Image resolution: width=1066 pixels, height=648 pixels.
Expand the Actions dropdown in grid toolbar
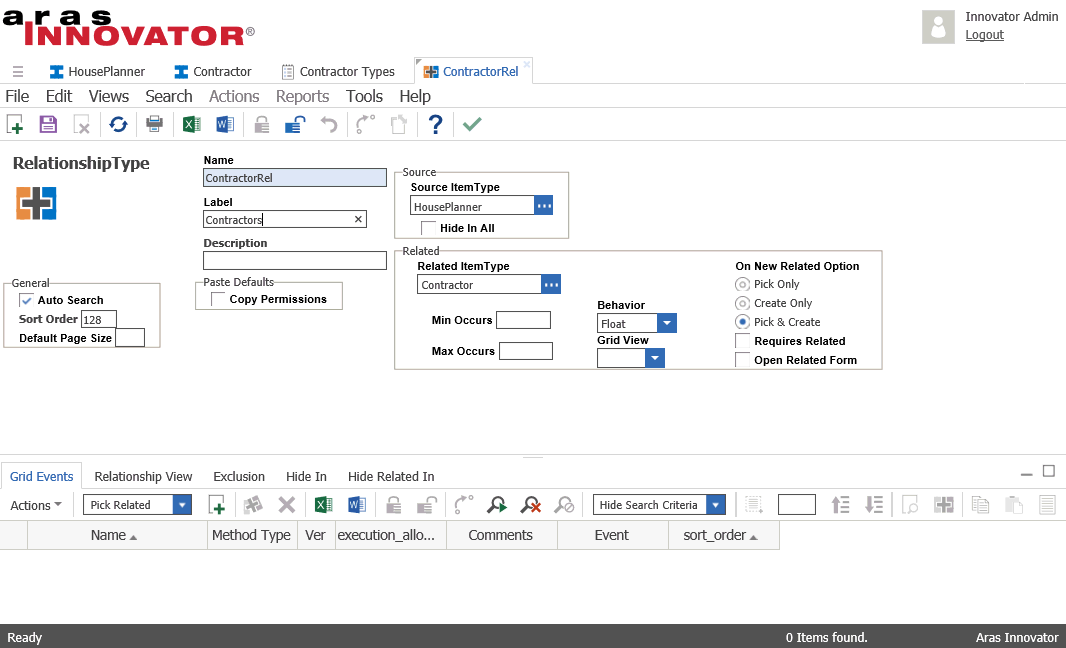pos(36,505)
